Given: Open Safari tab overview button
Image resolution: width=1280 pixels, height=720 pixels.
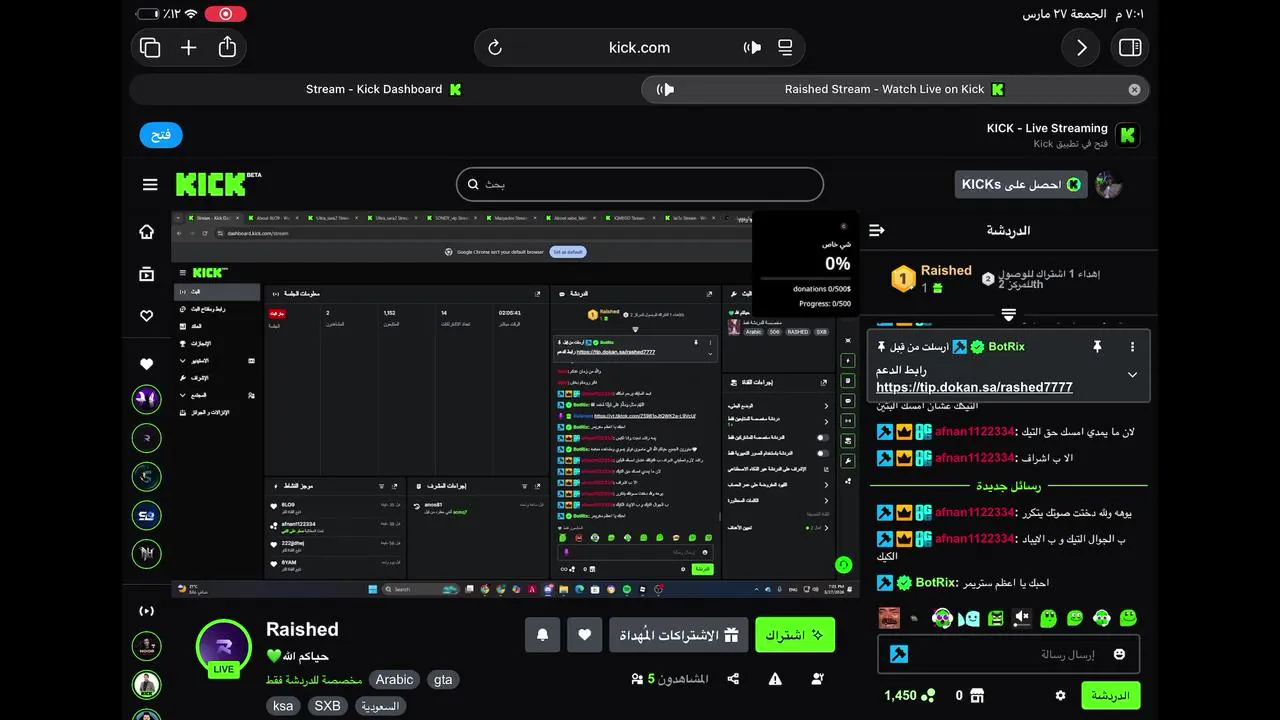Looking at the screenshot, I should 150,47.
